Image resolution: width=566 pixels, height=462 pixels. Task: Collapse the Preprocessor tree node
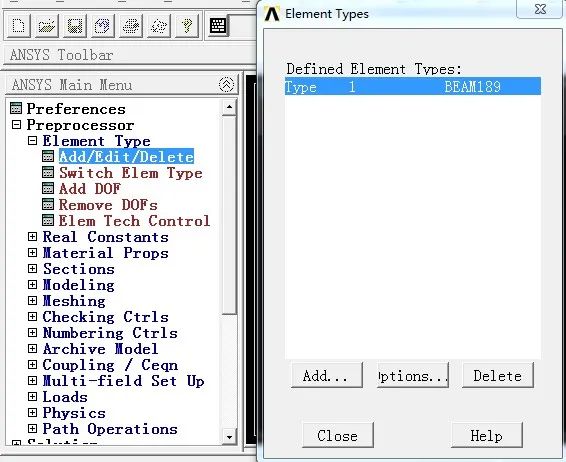pyautogui.click(x=16, y=125)
